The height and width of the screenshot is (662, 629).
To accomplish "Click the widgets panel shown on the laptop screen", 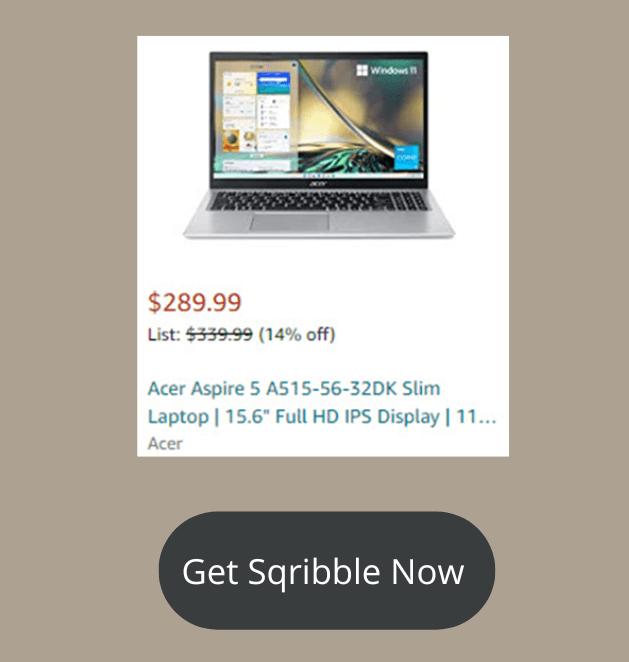I will click(256, 116).
